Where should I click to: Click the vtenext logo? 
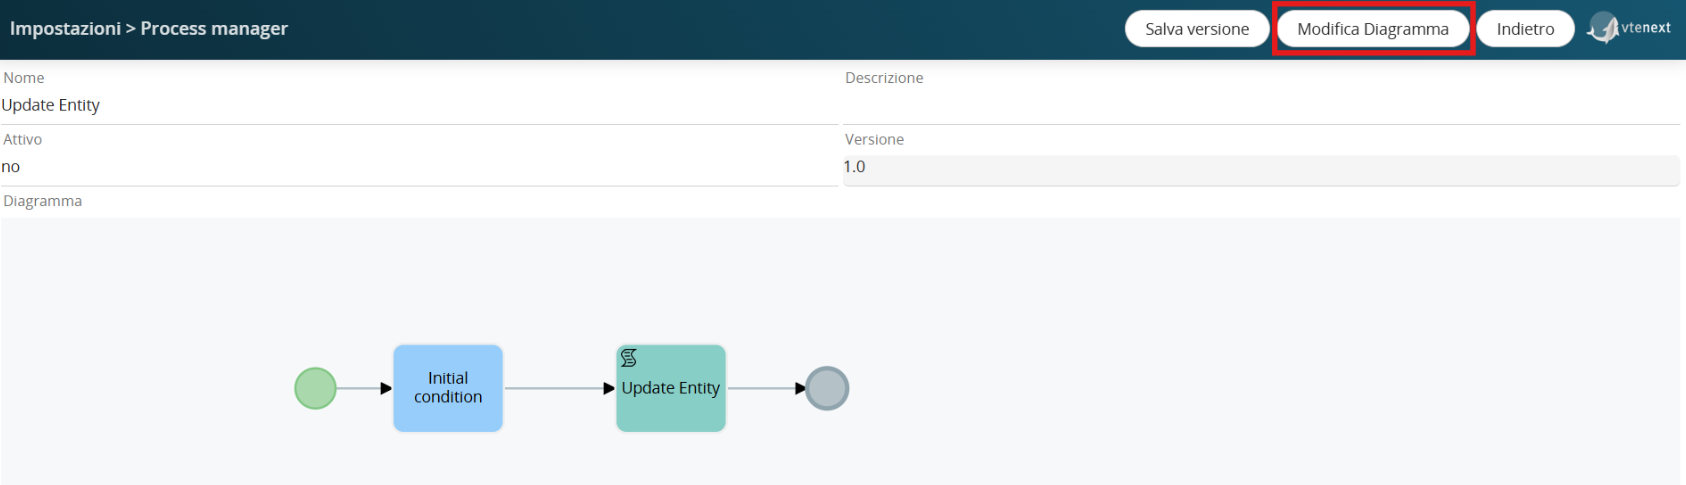coord(1629,28)
